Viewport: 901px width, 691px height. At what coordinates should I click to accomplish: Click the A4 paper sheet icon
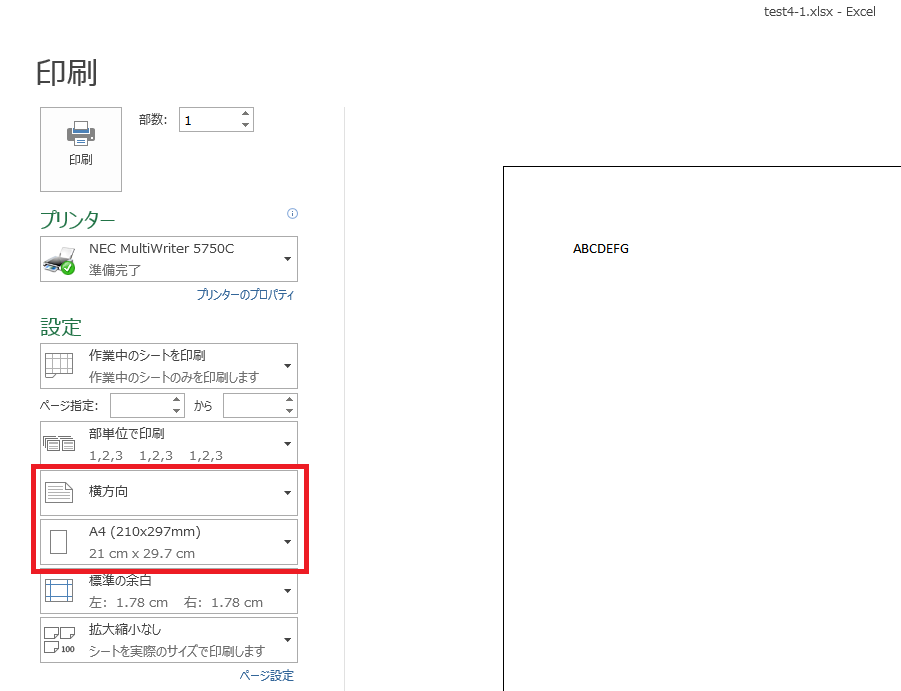click(59, 542)
